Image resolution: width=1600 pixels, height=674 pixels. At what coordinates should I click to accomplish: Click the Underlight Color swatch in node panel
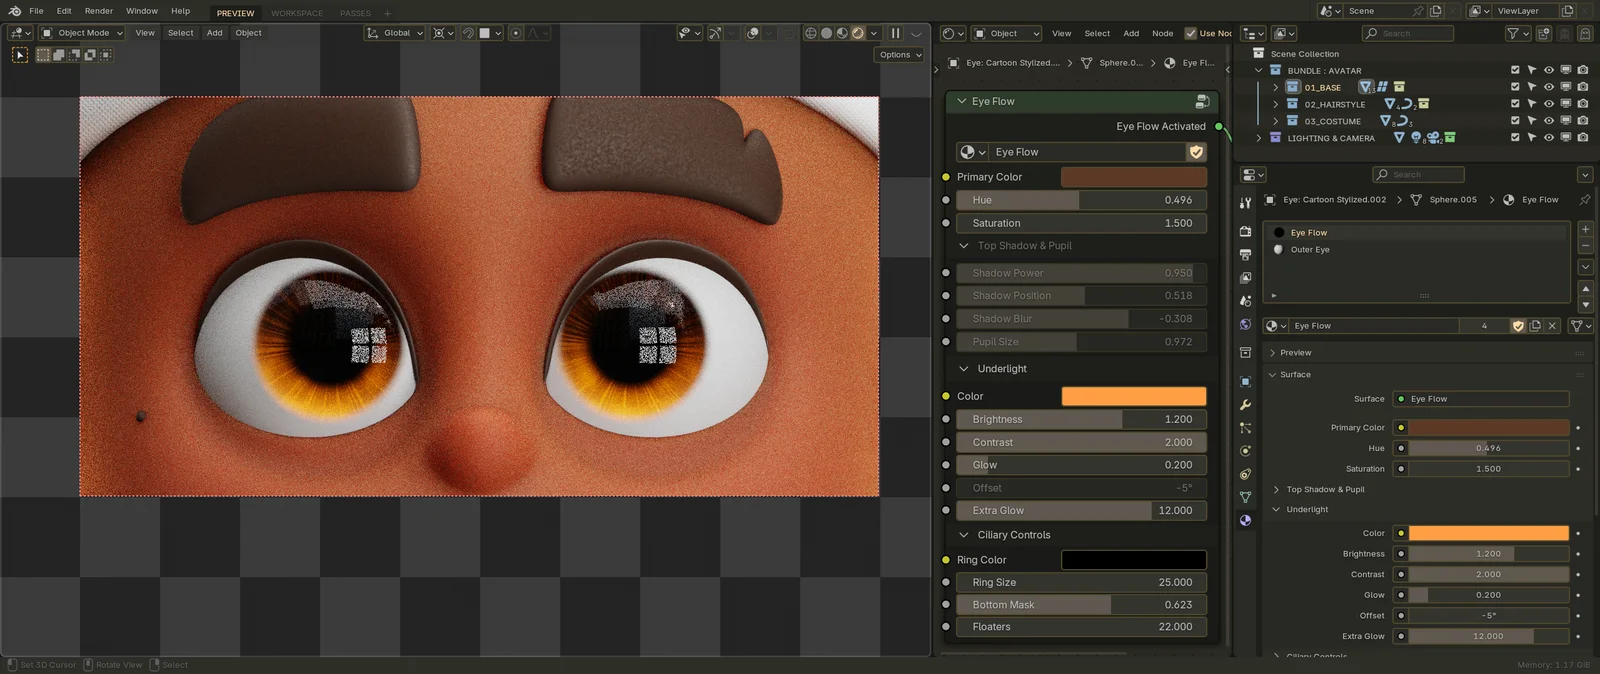click(1133, 397)
